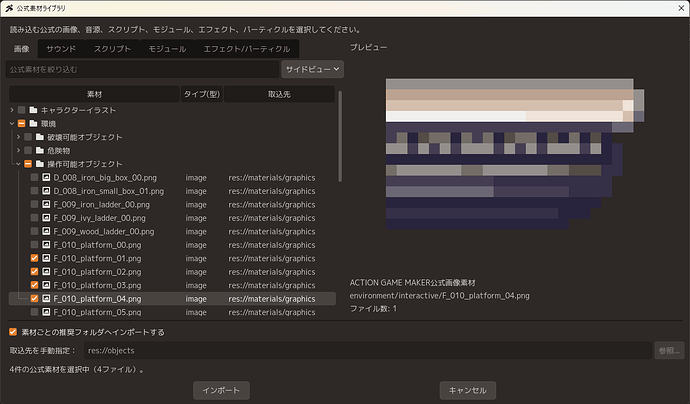The width and height of the screenshot is (690, 404).
Task: Click the image icon of F_010_platform_04.png
Action: pyautogui.click(x=46, y=298)
